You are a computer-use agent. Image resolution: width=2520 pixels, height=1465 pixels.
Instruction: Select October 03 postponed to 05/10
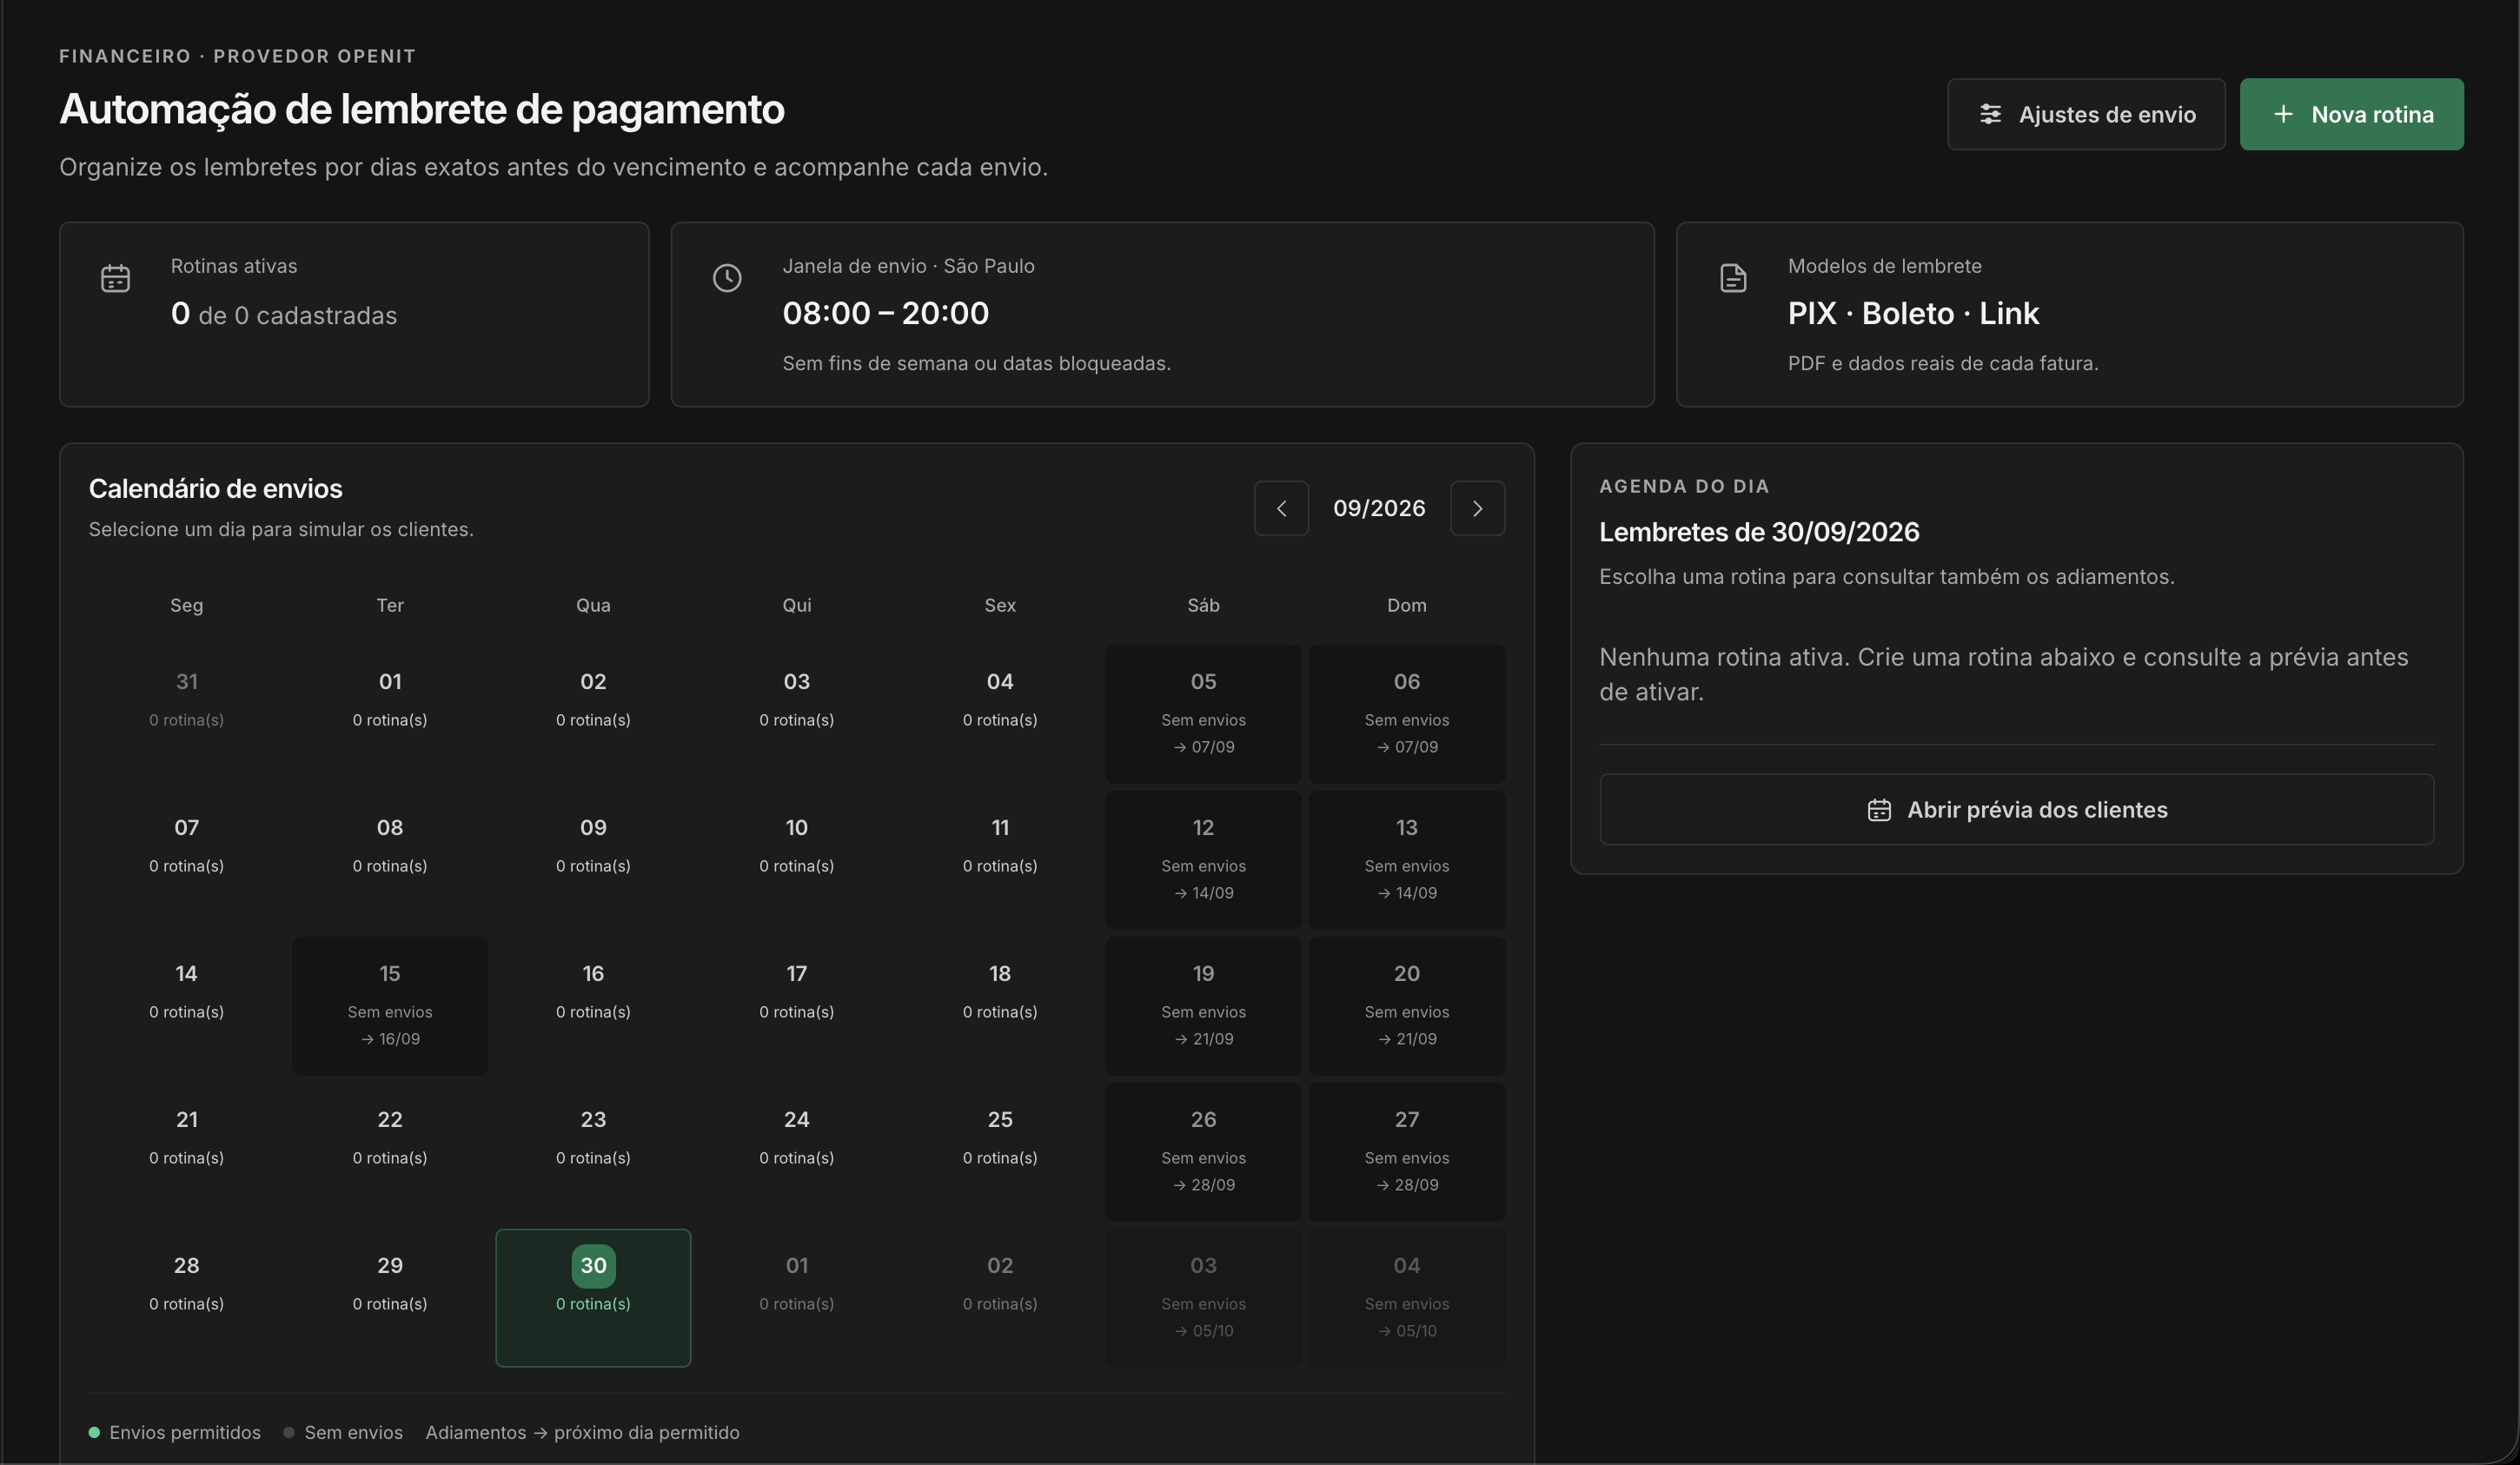click(1203, 1297)
